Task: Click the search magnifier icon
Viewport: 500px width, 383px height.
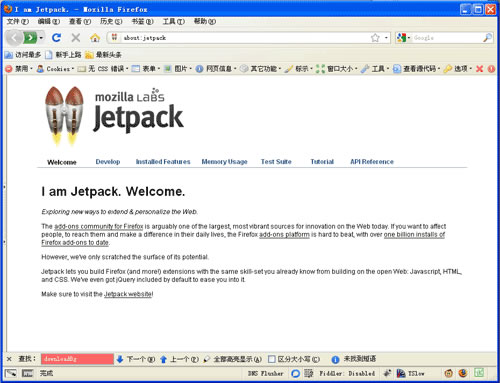Action: click(x=487, y=38)
